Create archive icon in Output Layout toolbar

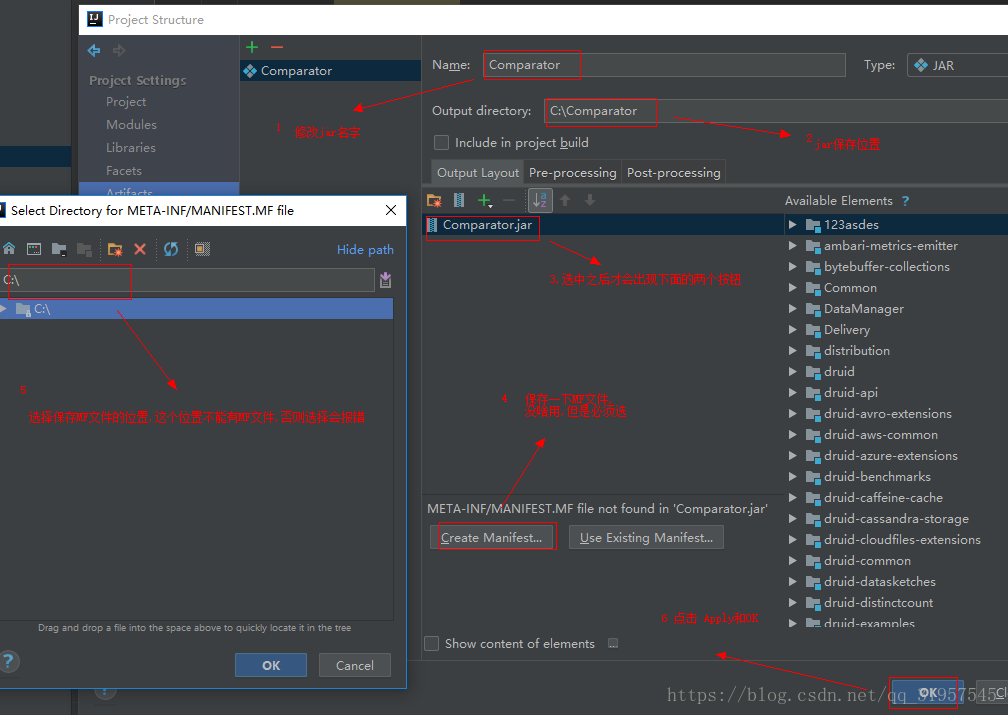point(459,201)
